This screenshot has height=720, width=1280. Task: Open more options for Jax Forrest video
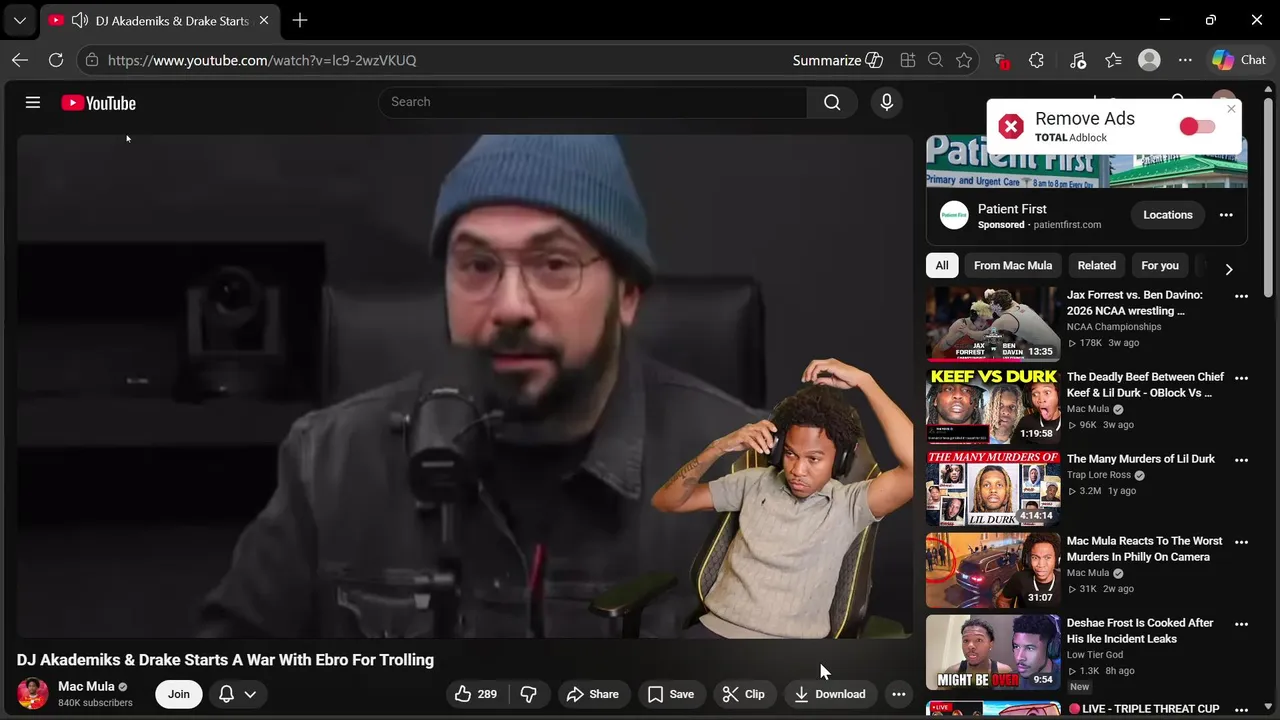click(x=1241, y=296)
